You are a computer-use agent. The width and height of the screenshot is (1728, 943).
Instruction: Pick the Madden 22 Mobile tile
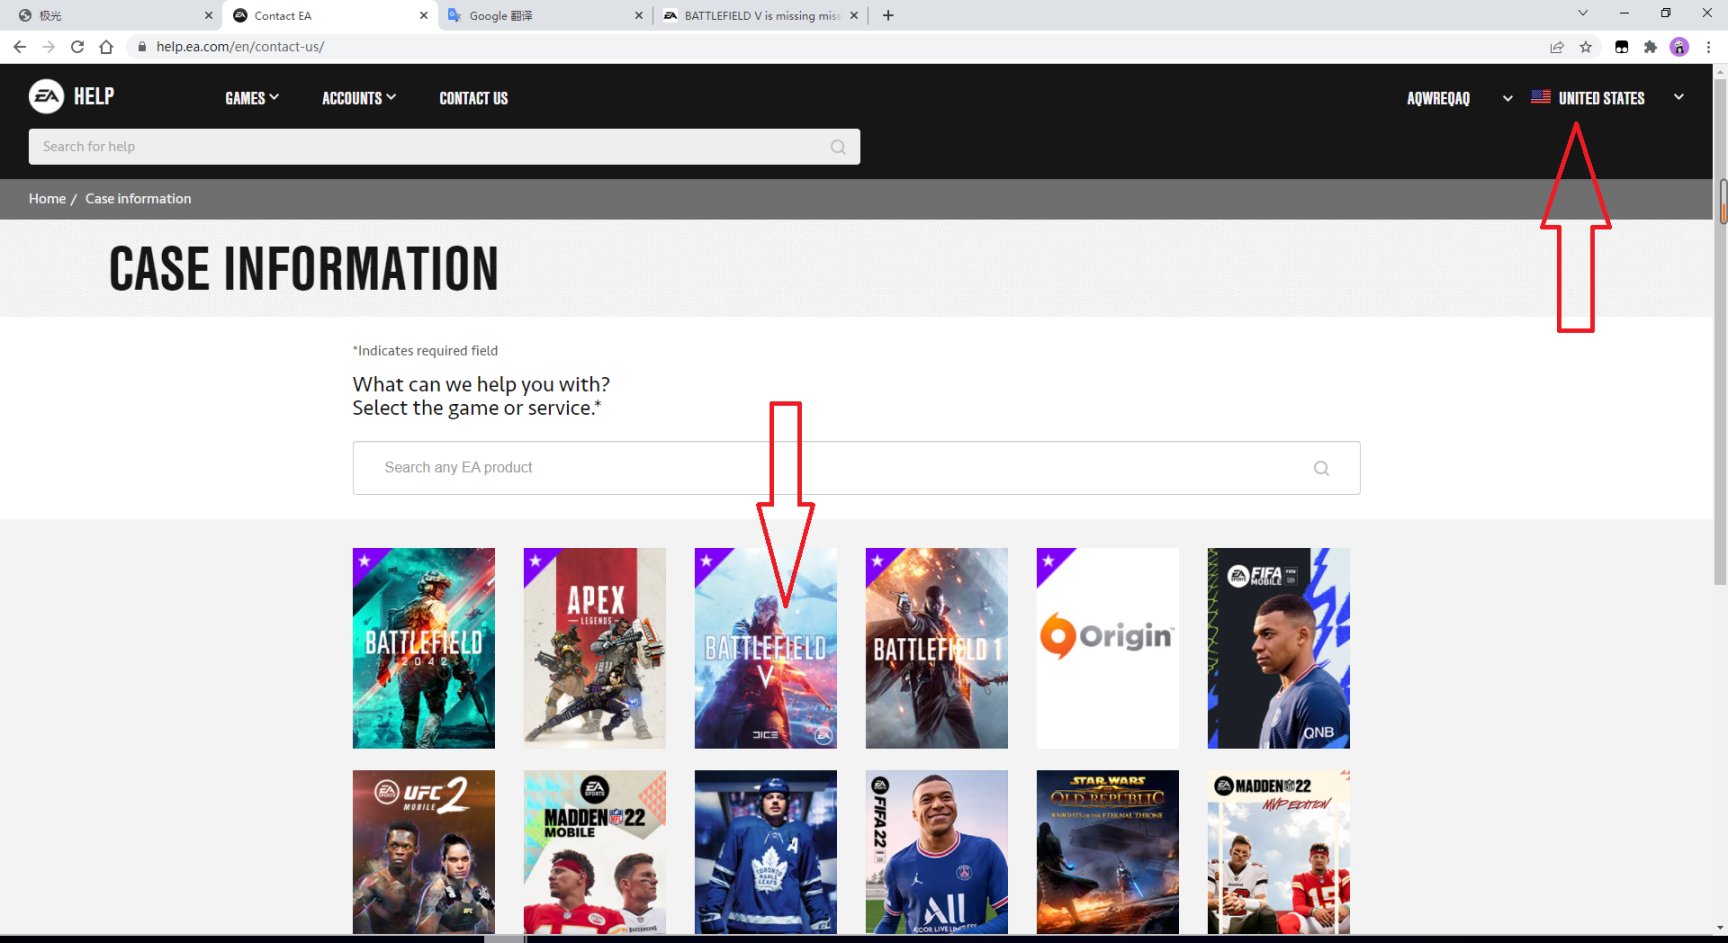[595, 852]
